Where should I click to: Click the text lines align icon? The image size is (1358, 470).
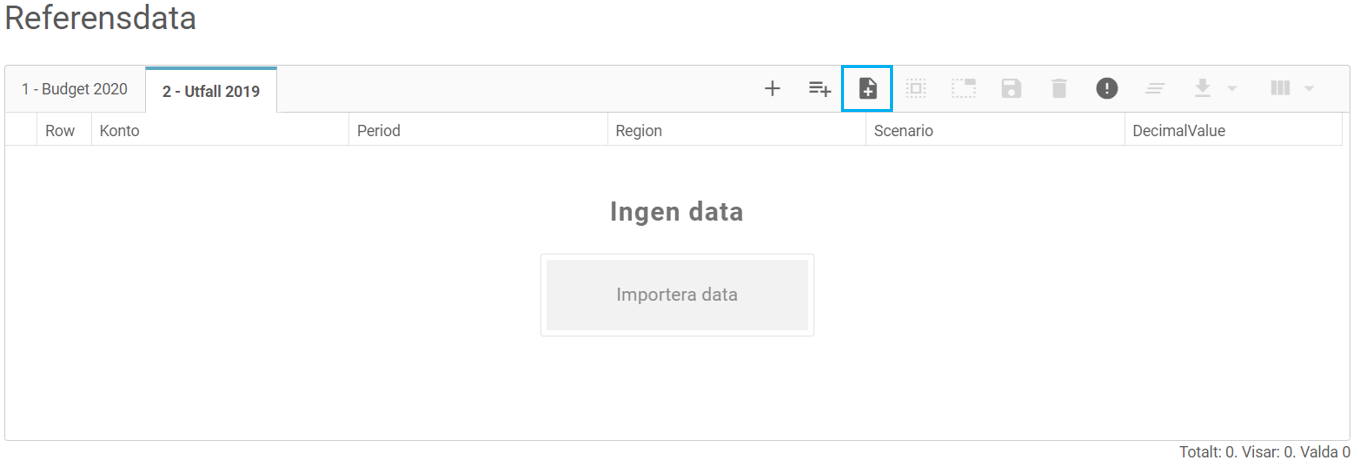pyautogui.click(x=1155, y=89)
